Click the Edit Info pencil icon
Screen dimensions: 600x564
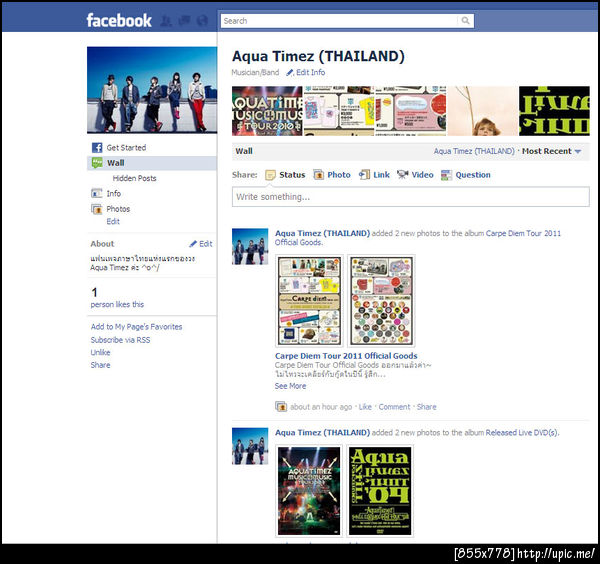(290, 72)
